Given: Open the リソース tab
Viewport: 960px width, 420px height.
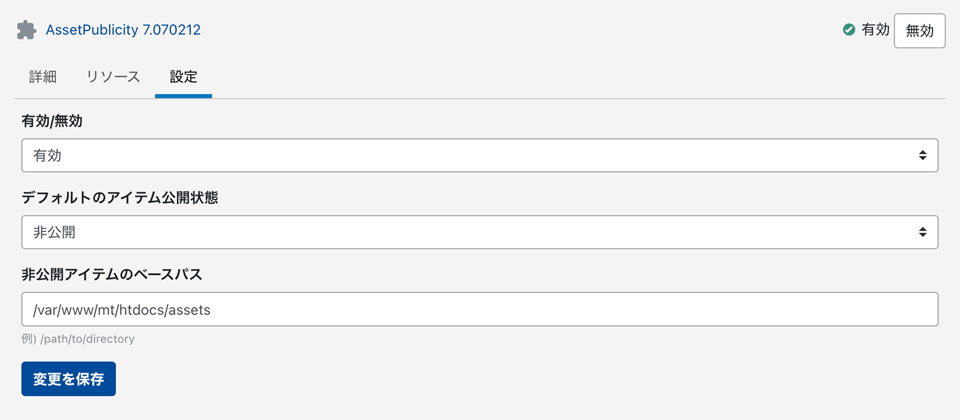Looking at the screenshot, I should [113, 77].
